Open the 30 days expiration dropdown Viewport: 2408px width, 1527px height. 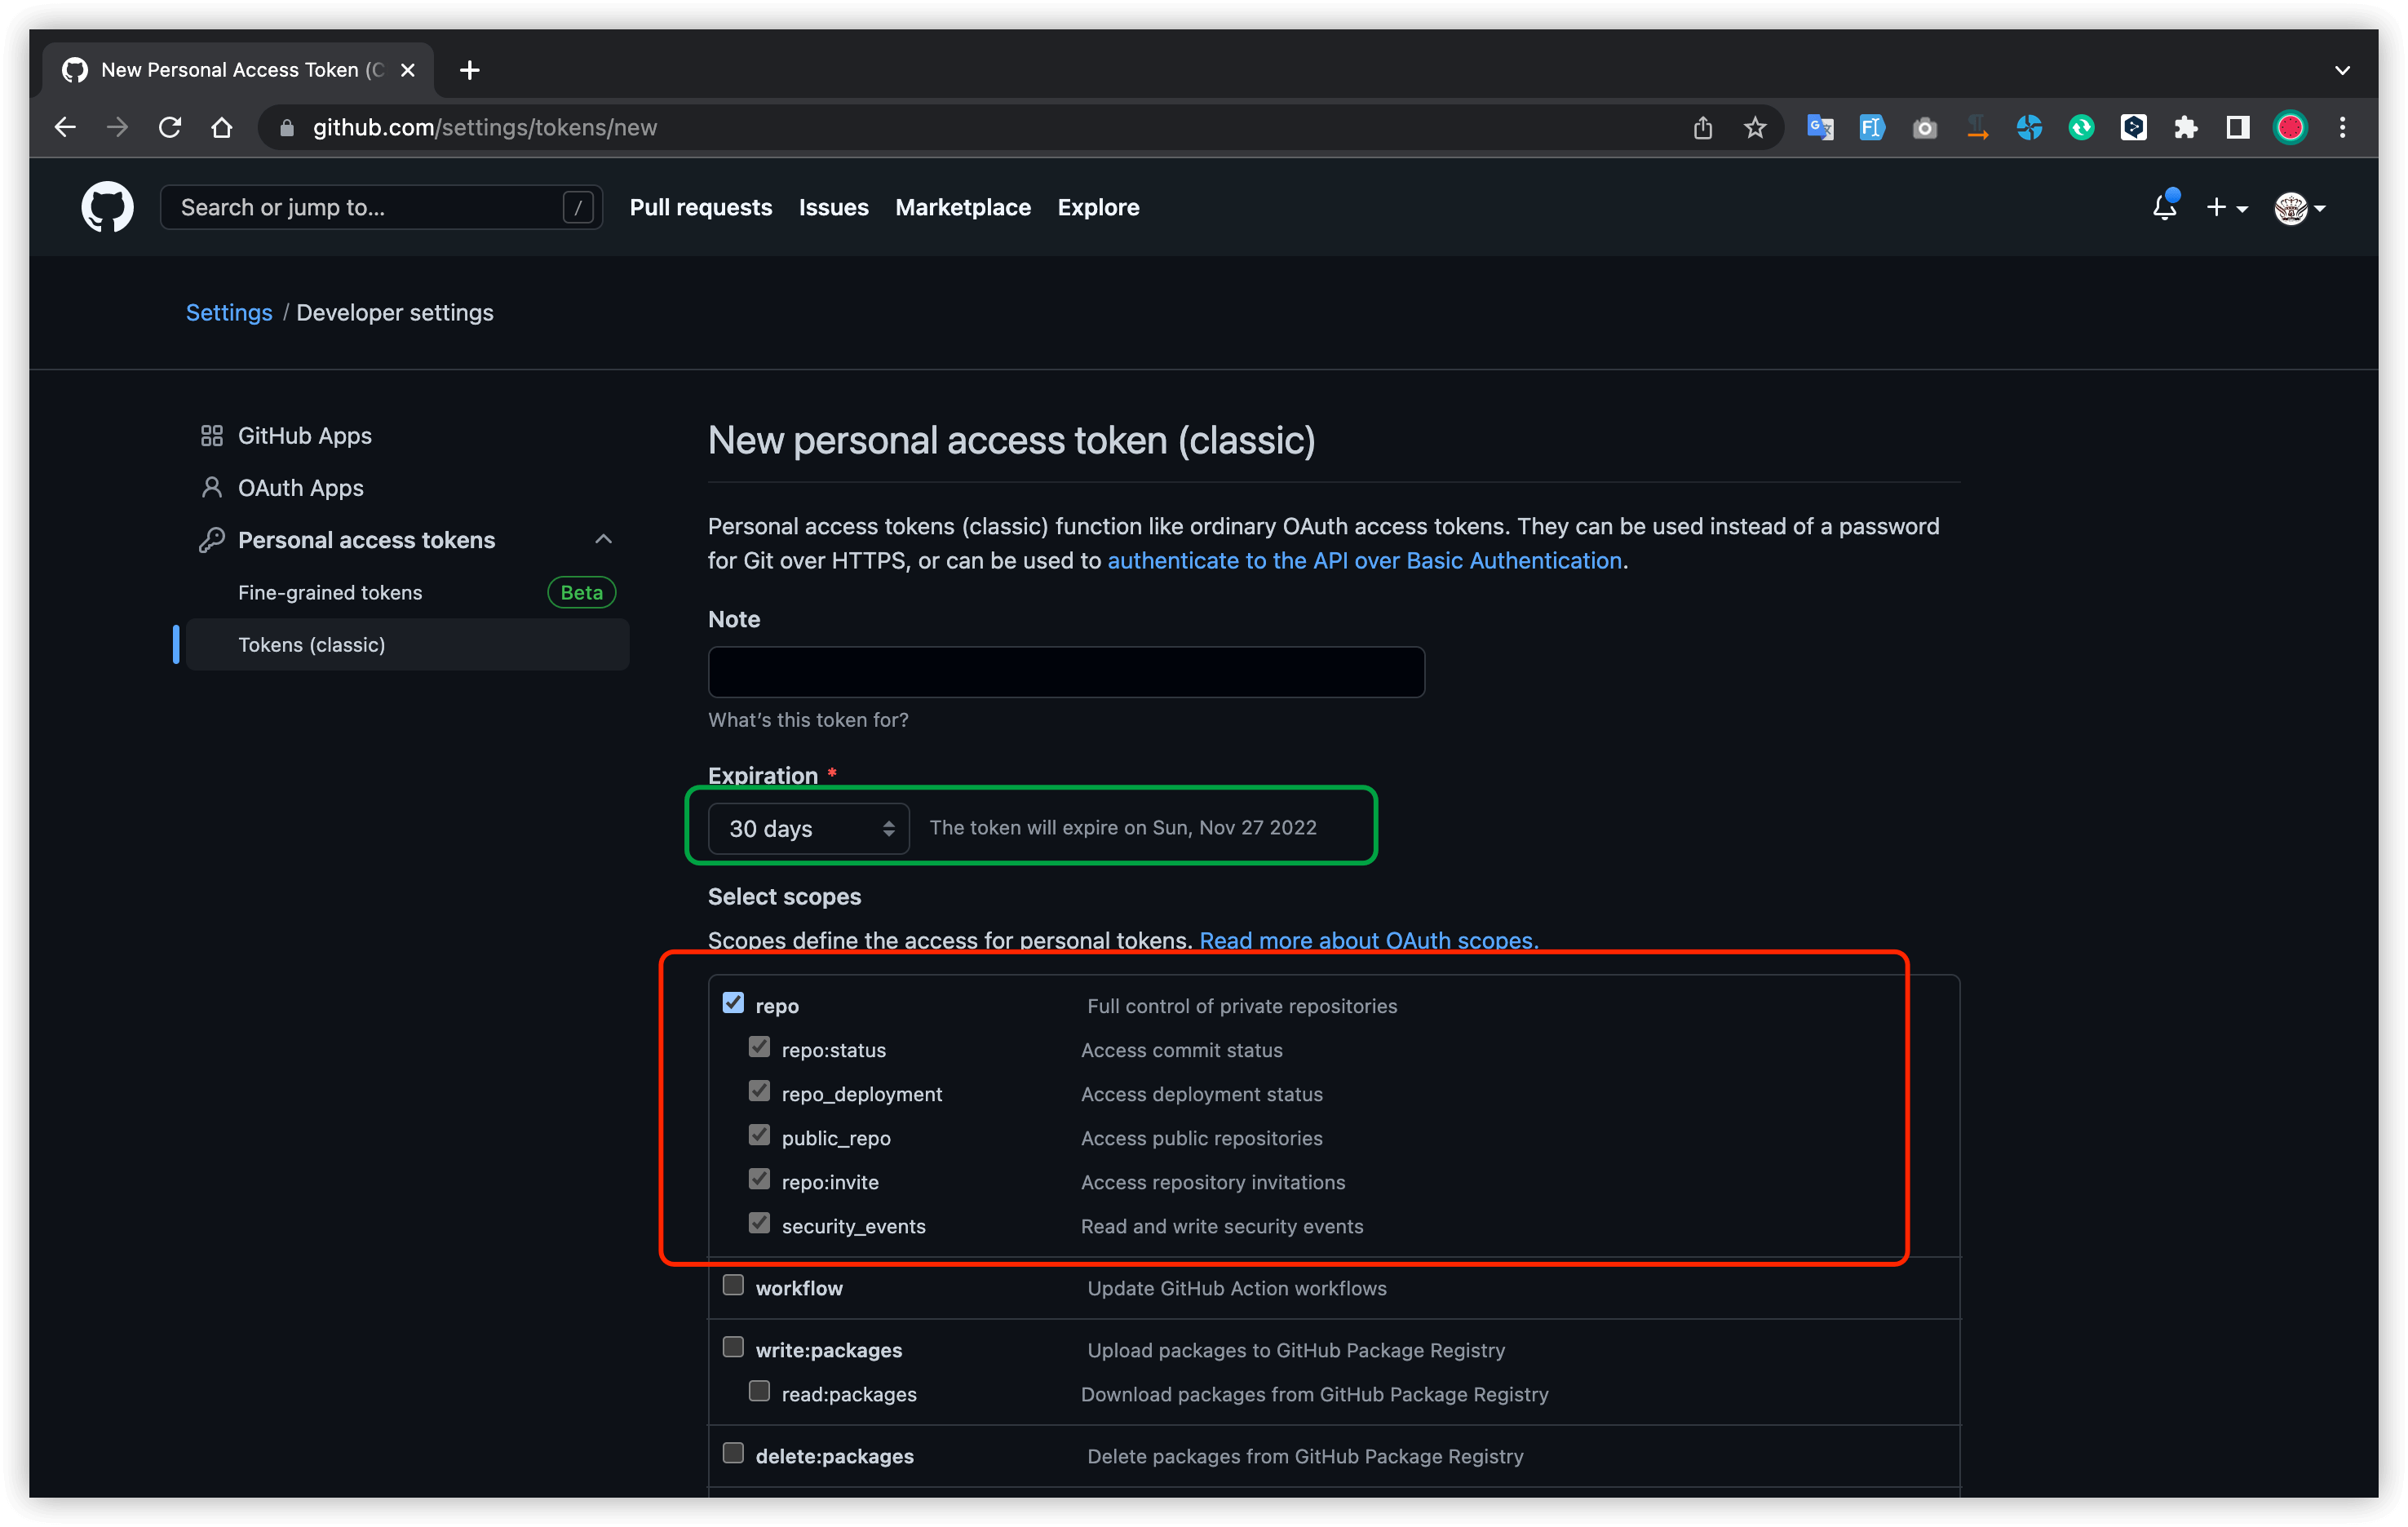click(x=808, y=828)
